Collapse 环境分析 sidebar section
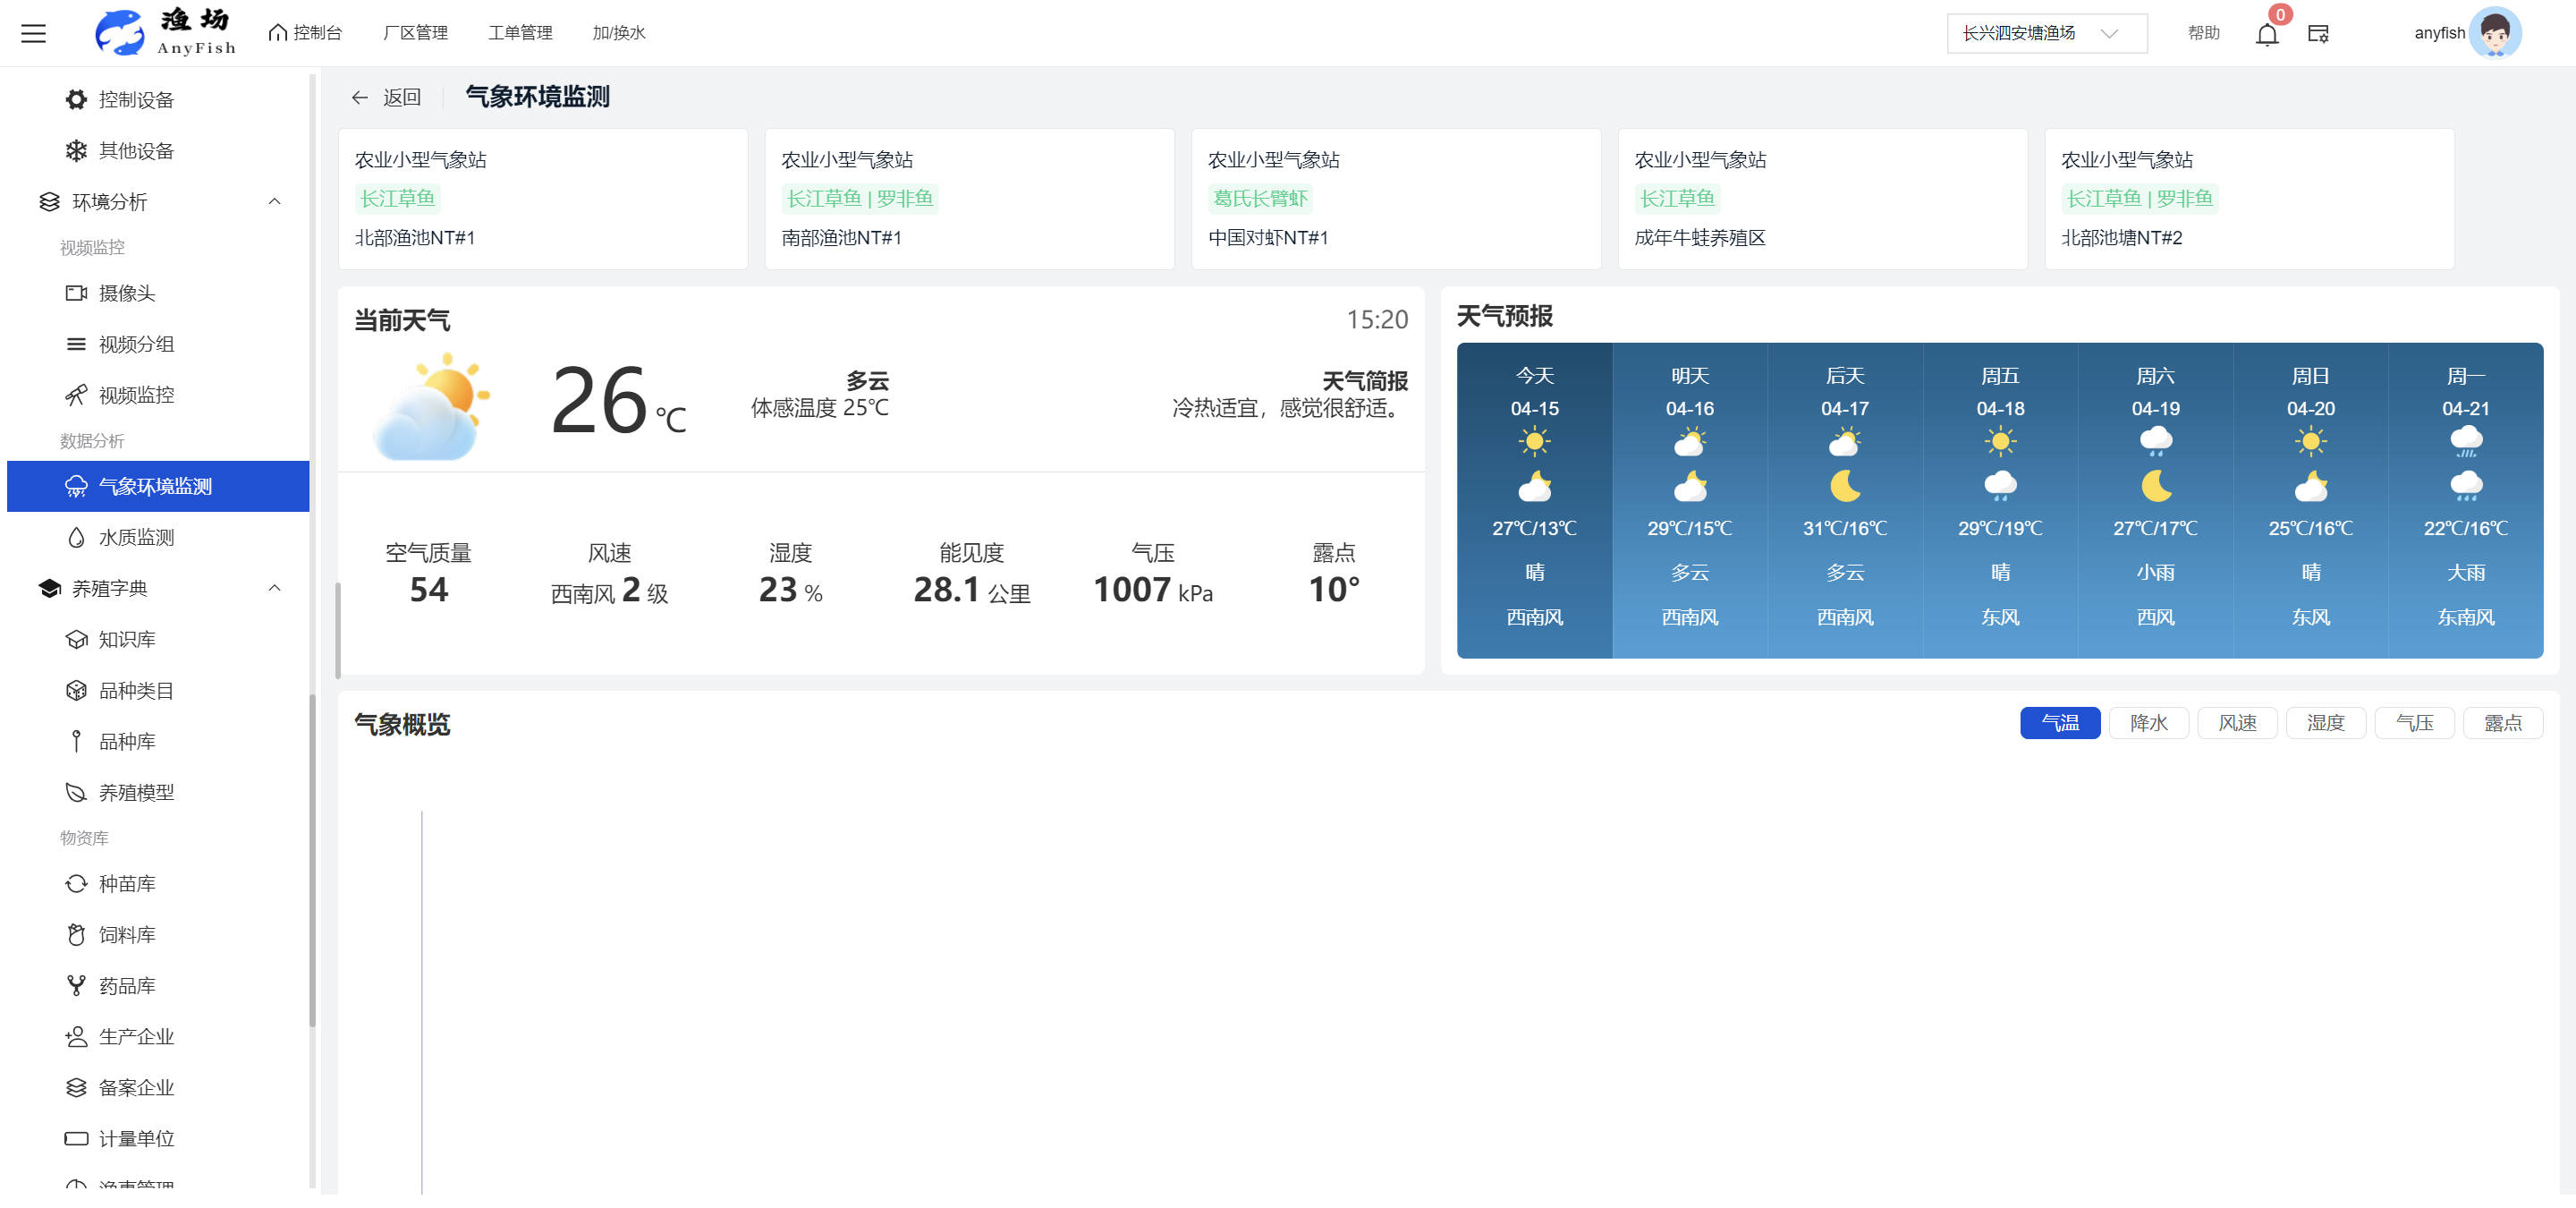The image size is (2576, 1208). tap(274, 201)
